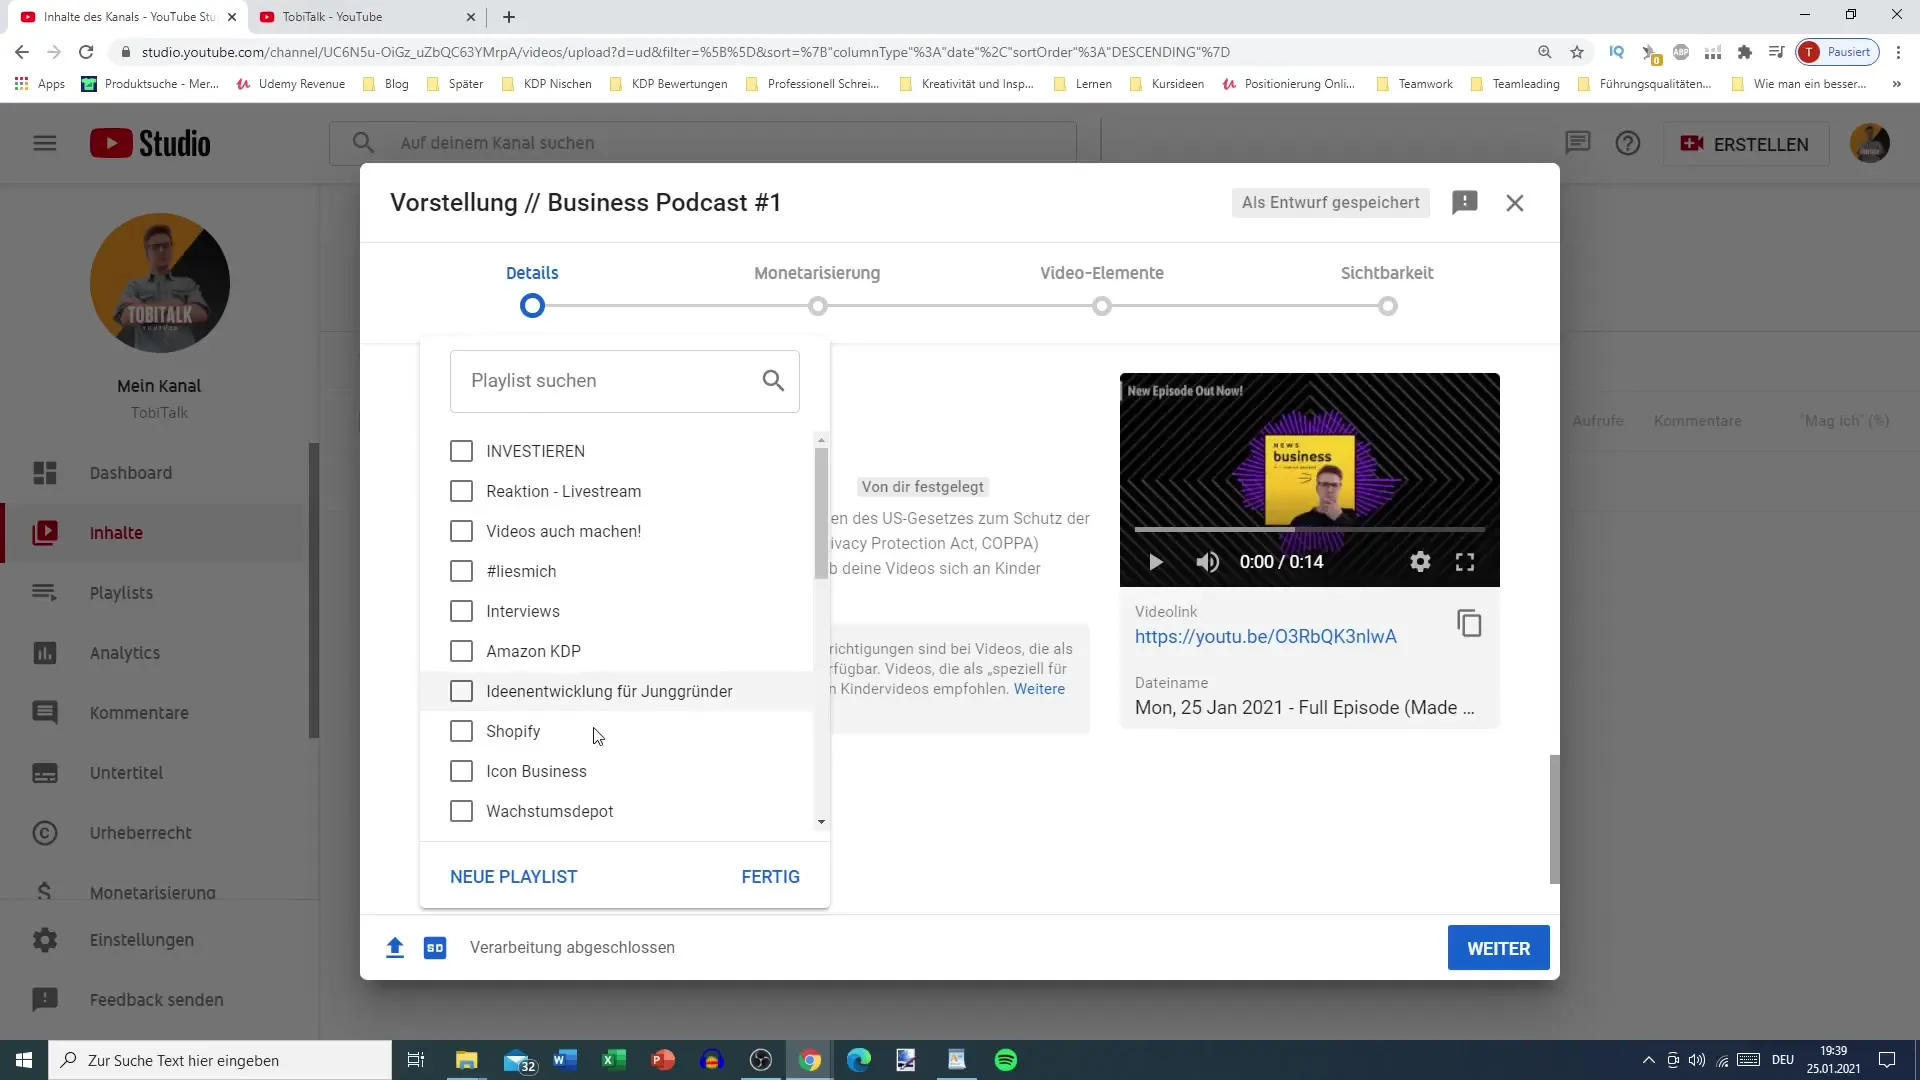1920x1080 pixels.
Task: Tick Ideenentwicklung für Junggründer checkbox
Action: (x=461, y=691)
